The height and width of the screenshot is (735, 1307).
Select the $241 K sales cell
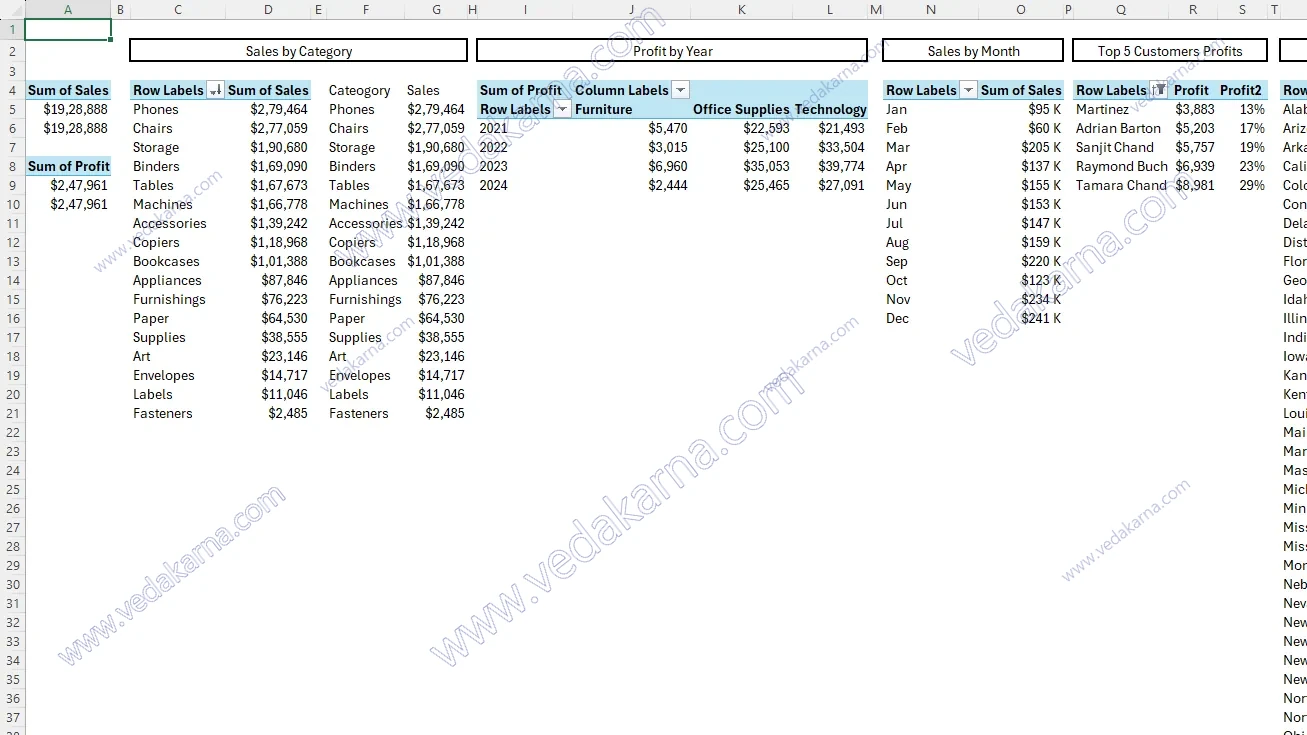pyautogui.click(x=1021, y=318)
